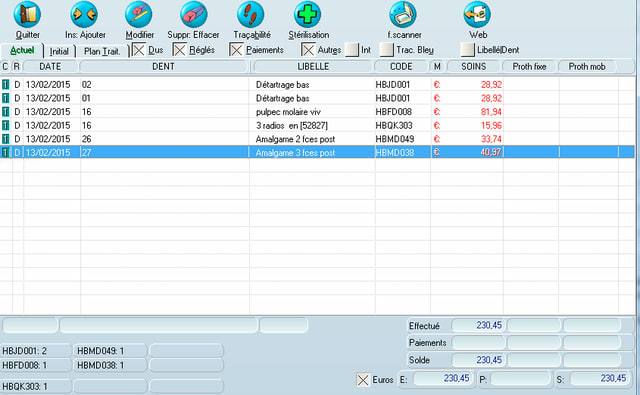This screenshot has height=395, width=640.
Task: Click Suppr: Effacer eraser icon
Action: (x=193, y=14)
